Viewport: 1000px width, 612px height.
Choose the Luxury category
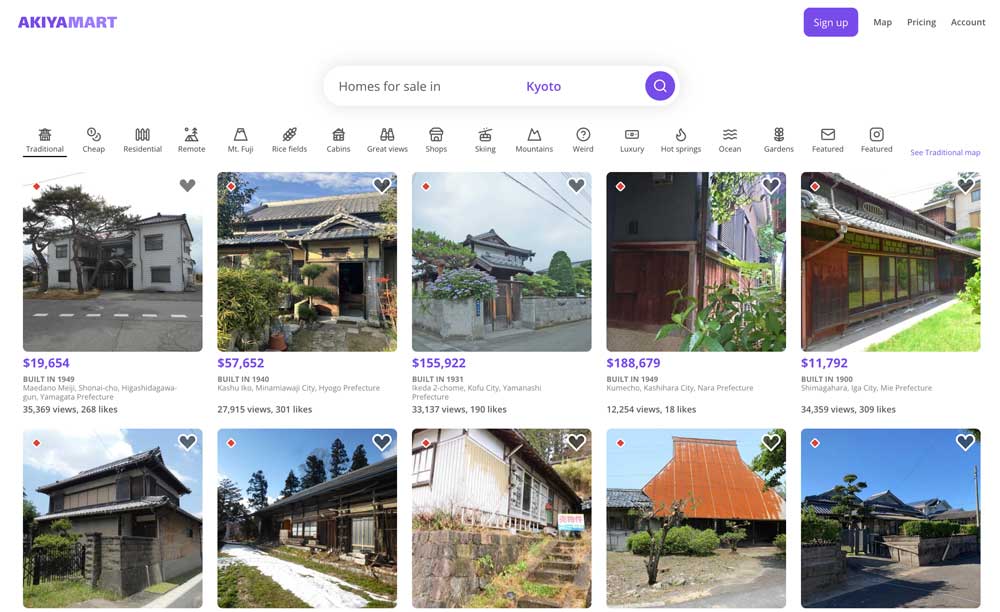click(632, 140)
